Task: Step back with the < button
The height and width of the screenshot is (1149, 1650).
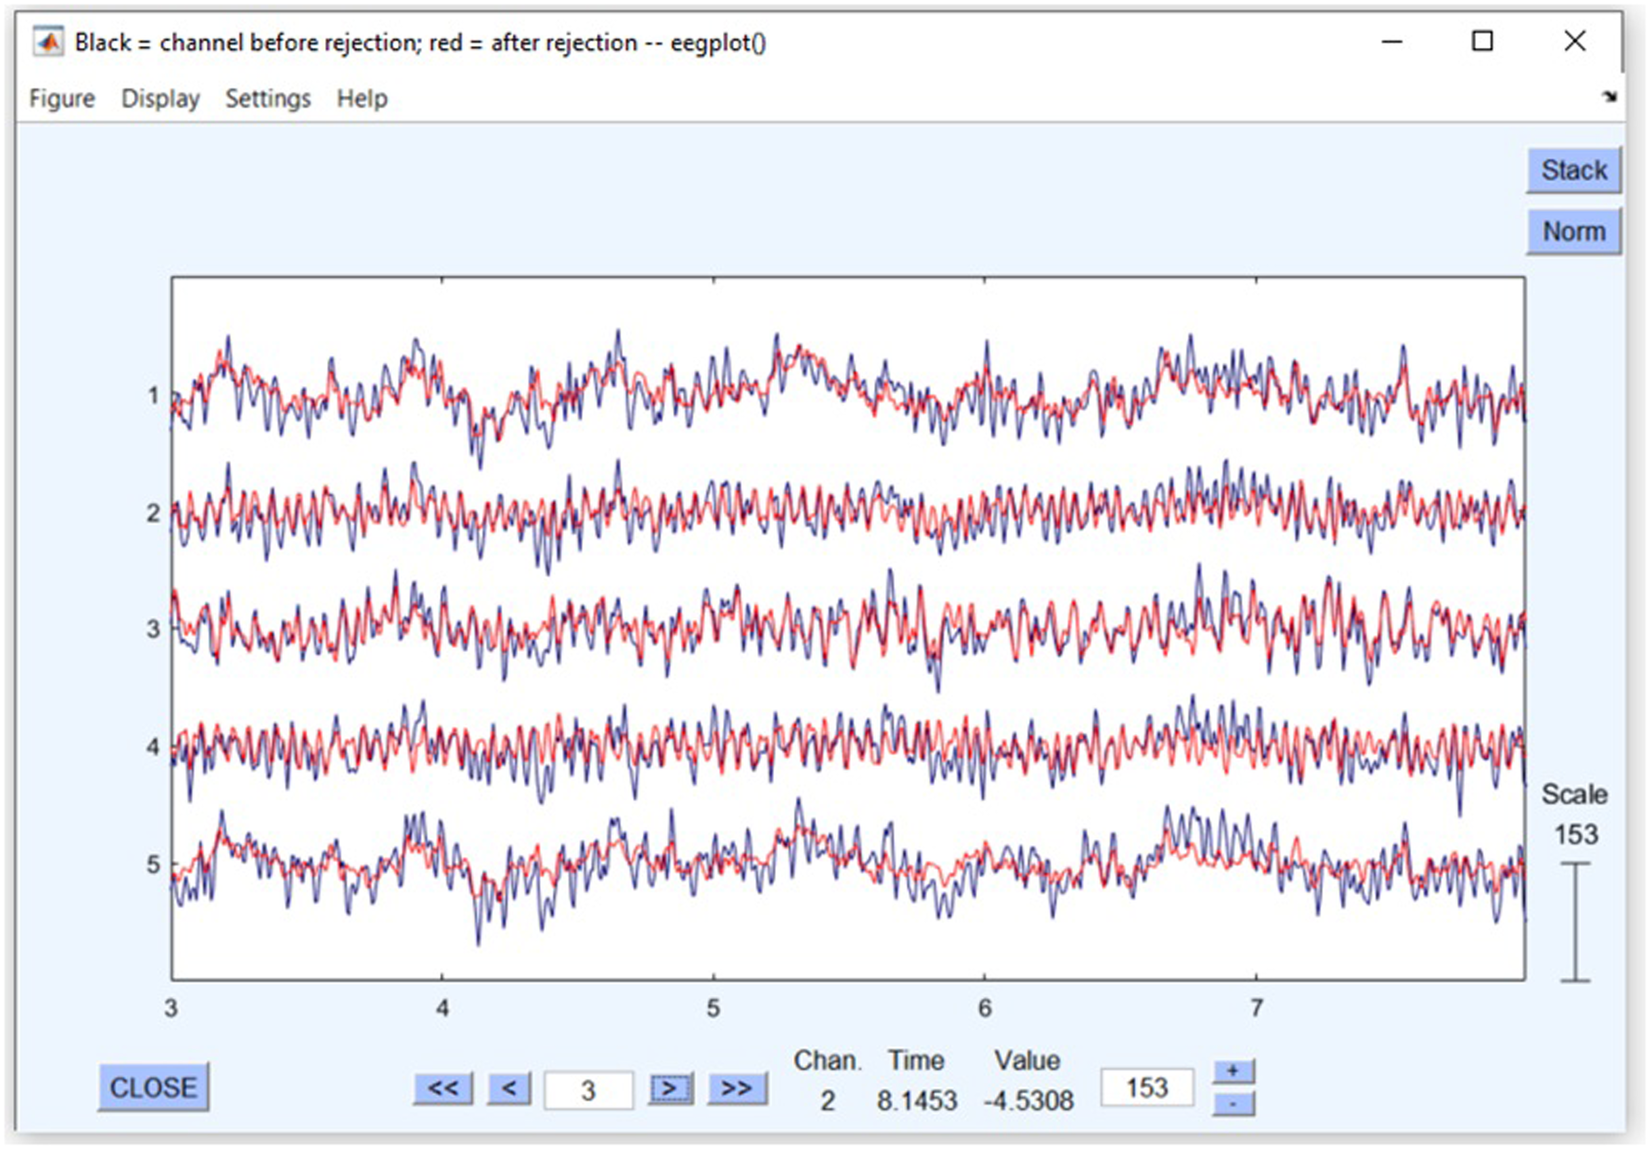Action: 510,1088
